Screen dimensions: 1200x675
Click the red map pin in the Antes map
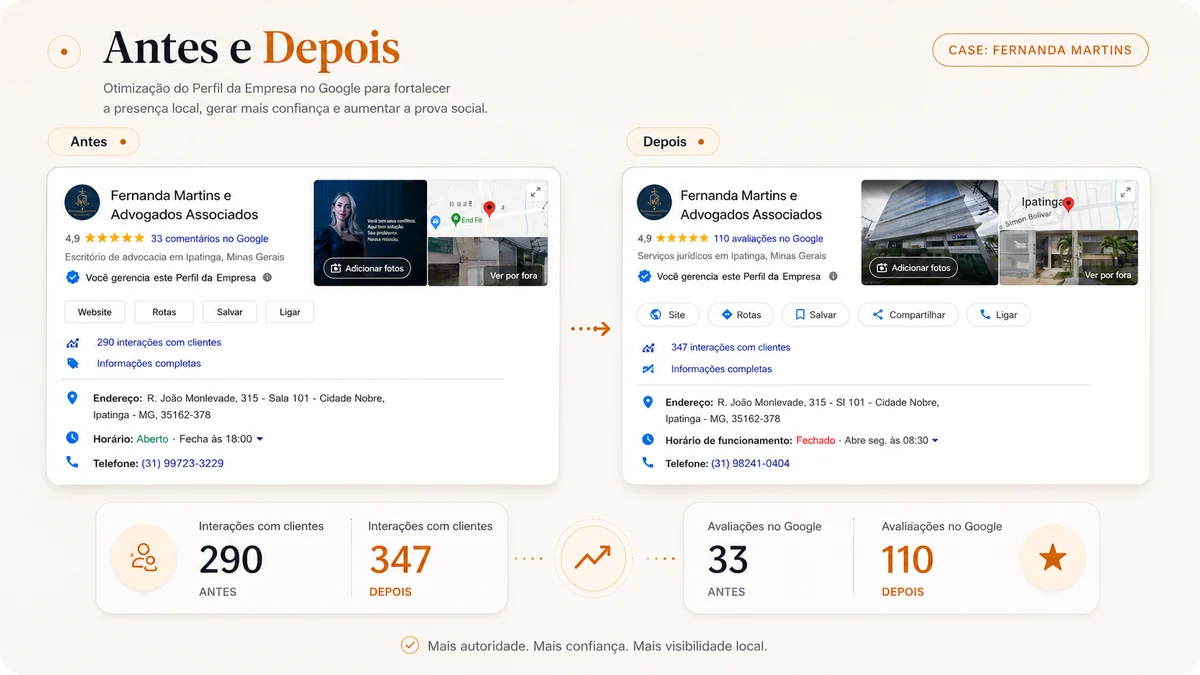click(x=489, y=208)
